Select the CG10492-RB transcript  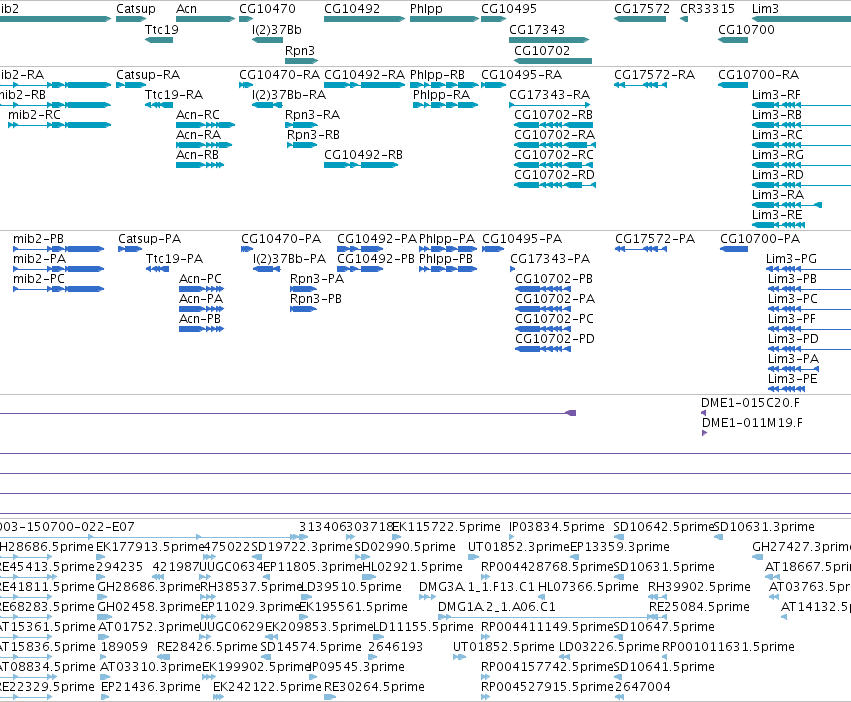[361, 165]
